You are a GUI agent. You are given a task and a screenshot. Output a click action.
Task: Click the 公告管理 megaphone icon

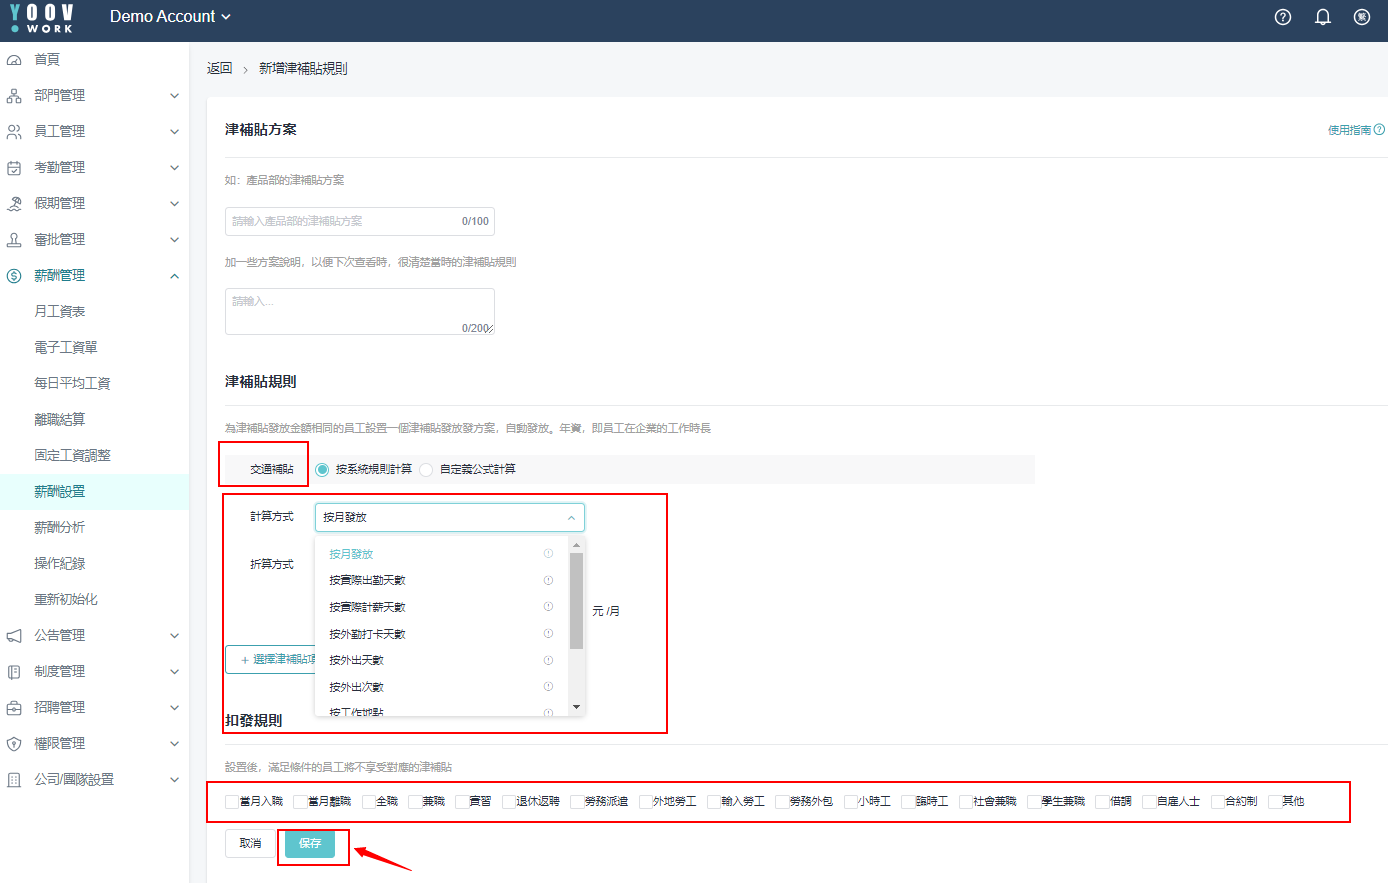[x=14, y=636]
